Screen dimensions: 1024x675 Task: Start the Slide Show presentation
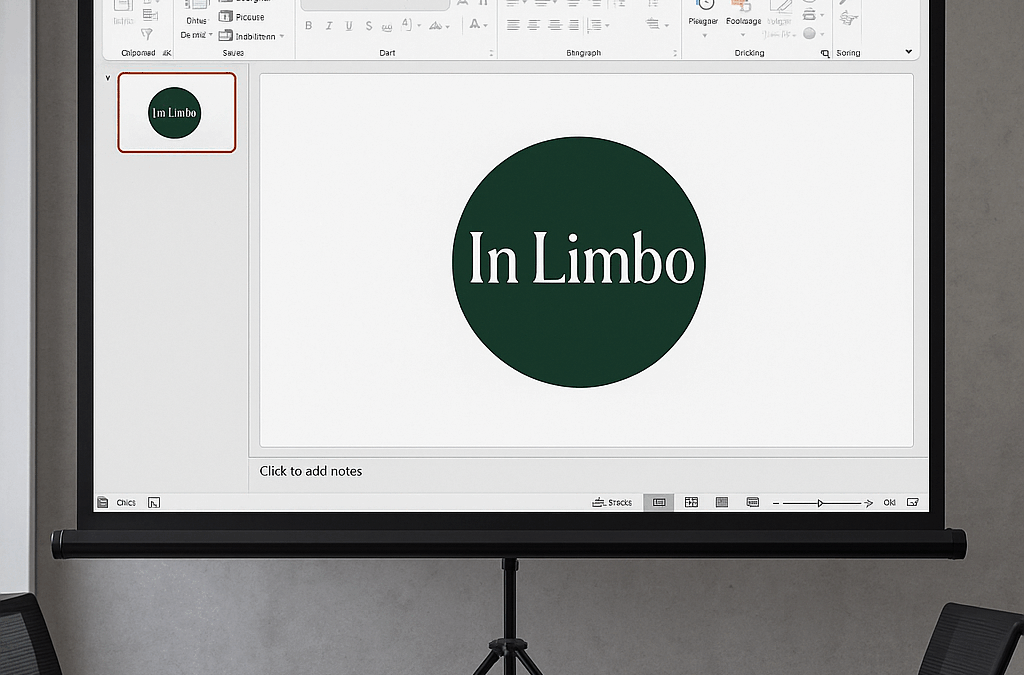[x=751, y=502]
